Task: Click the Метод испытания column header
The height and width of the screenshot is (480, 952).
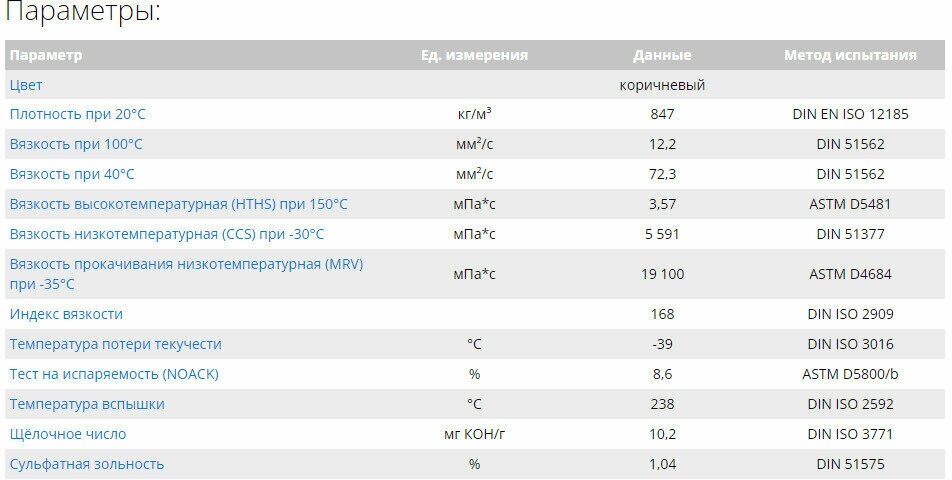Action: [850, 55]
